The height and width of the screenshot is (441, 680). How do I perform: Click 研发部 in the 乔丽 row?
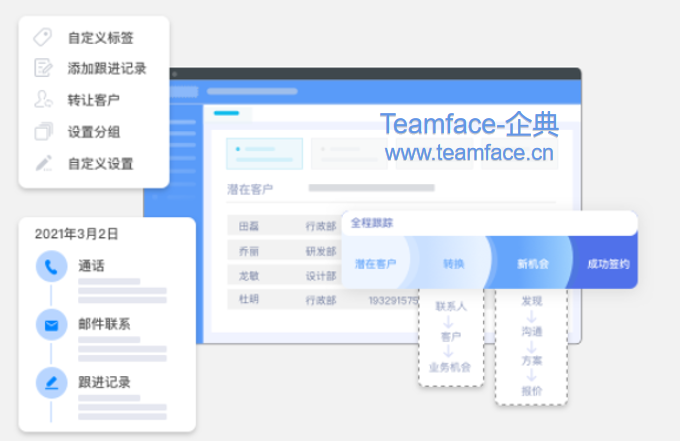[x=321, y=251]
